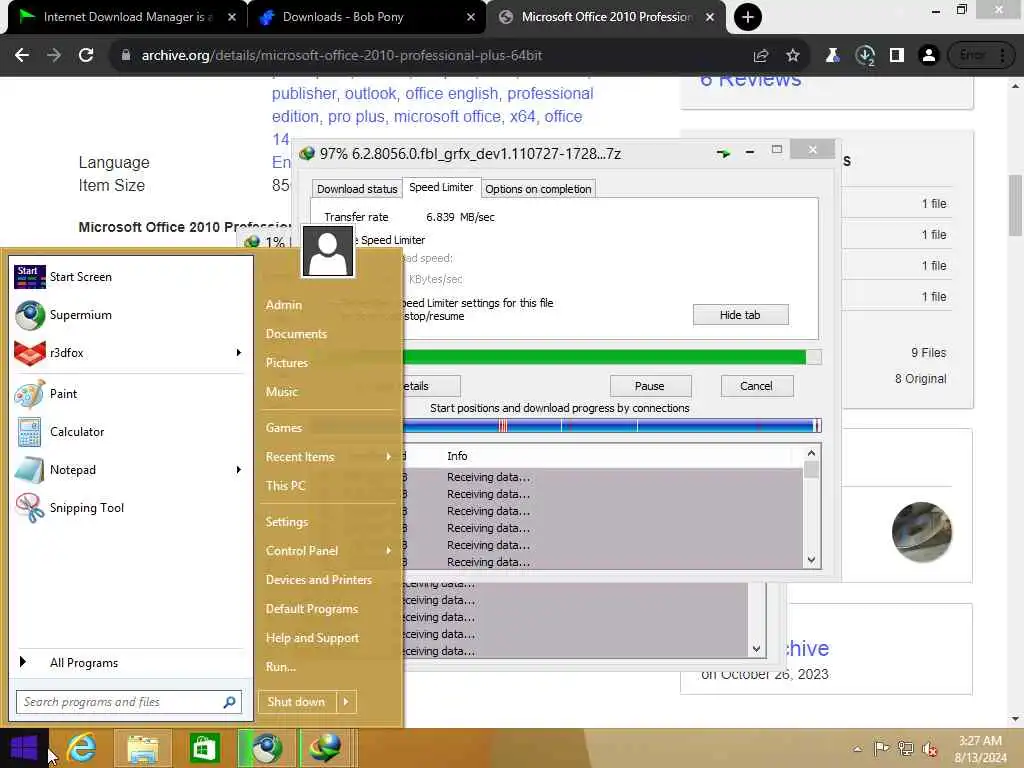Screen dimensions: 1024x768
Task: Open browser profile icon
Action: [929, 56]
